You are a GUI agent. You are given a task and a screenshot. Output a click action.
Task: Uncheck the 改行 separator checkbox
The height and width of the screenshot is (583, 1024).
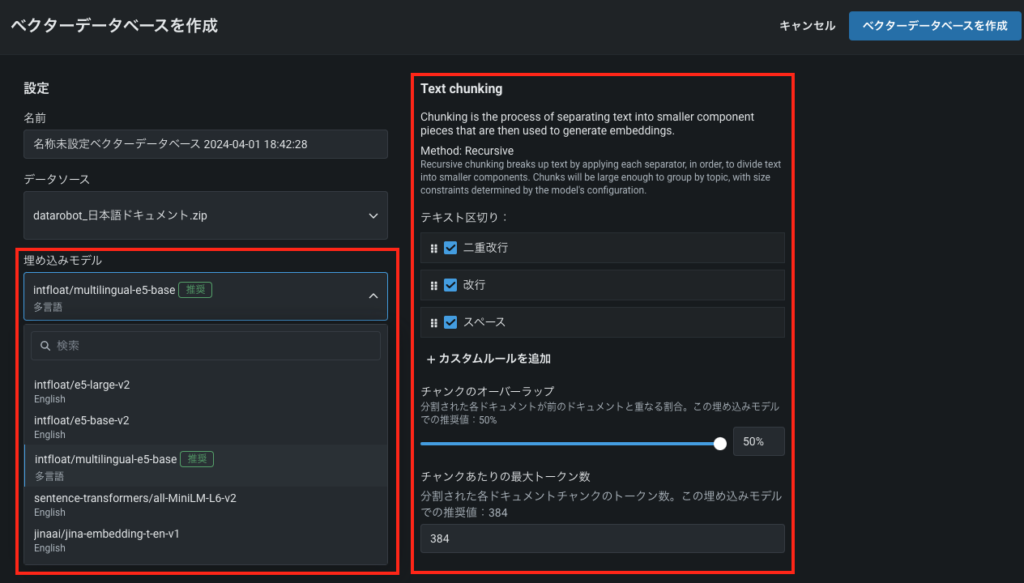[x=451, y=285]
